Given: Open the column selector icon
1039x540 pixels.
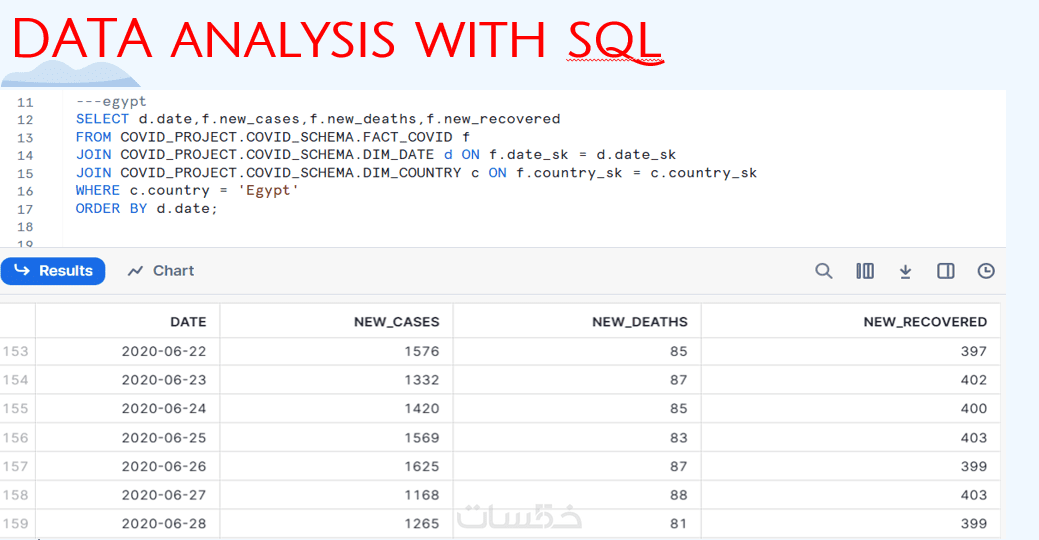Looking at the screenshot, I should point(865,271).
